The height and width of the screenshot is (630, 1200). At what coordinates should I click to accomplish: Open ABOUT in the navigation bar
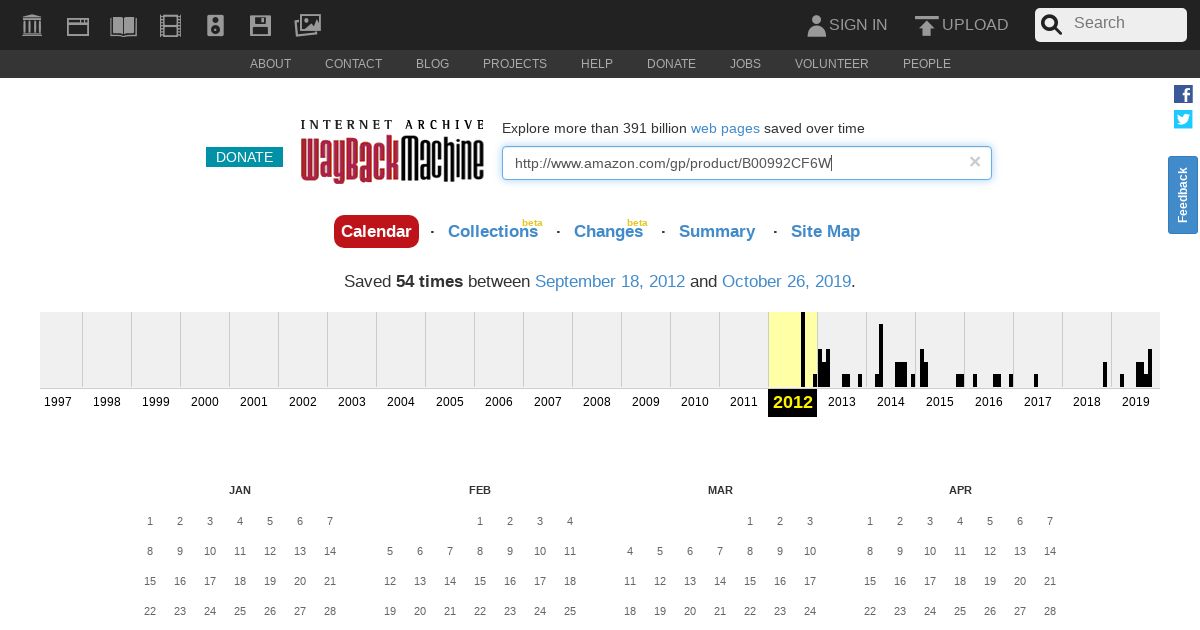(270, 64)
